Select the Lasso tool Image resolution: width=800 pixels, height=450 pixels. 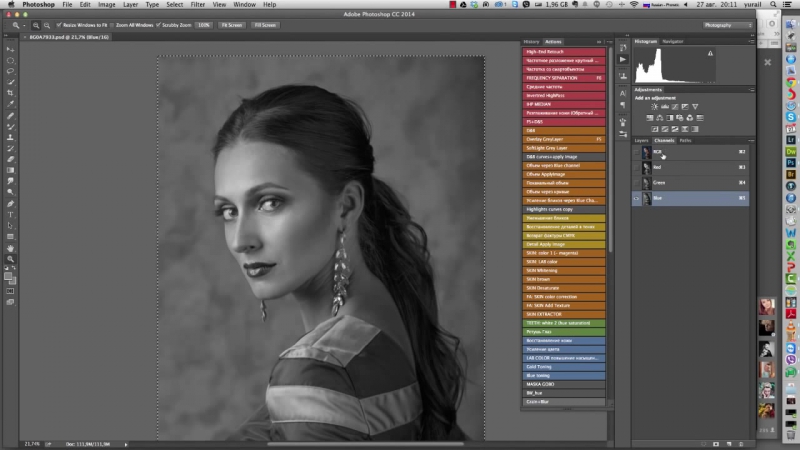click(x=10, y=71)
